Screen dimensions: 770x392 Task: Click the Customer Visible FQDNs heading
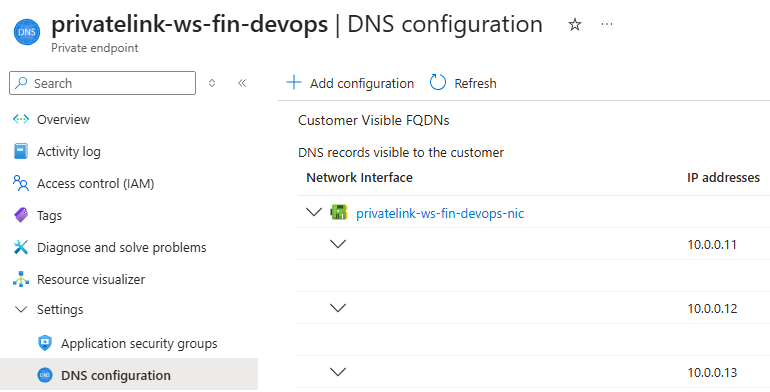(x=374, y=120)
